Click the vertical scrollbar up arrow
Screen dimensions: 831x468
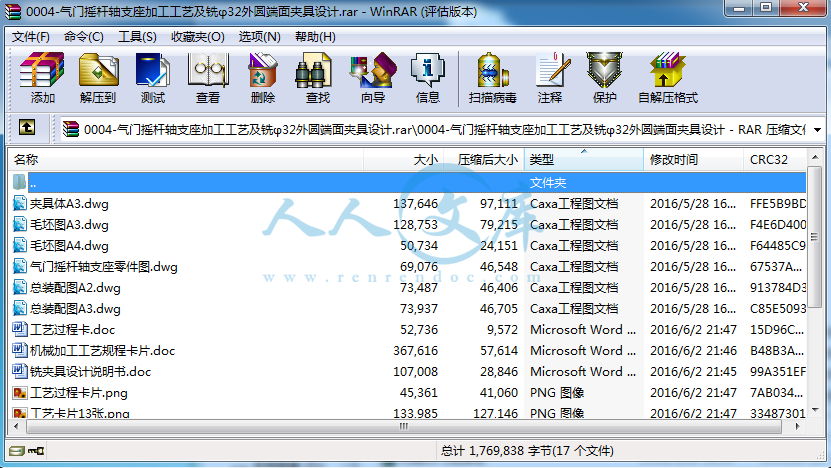click(x=815, y=157)
